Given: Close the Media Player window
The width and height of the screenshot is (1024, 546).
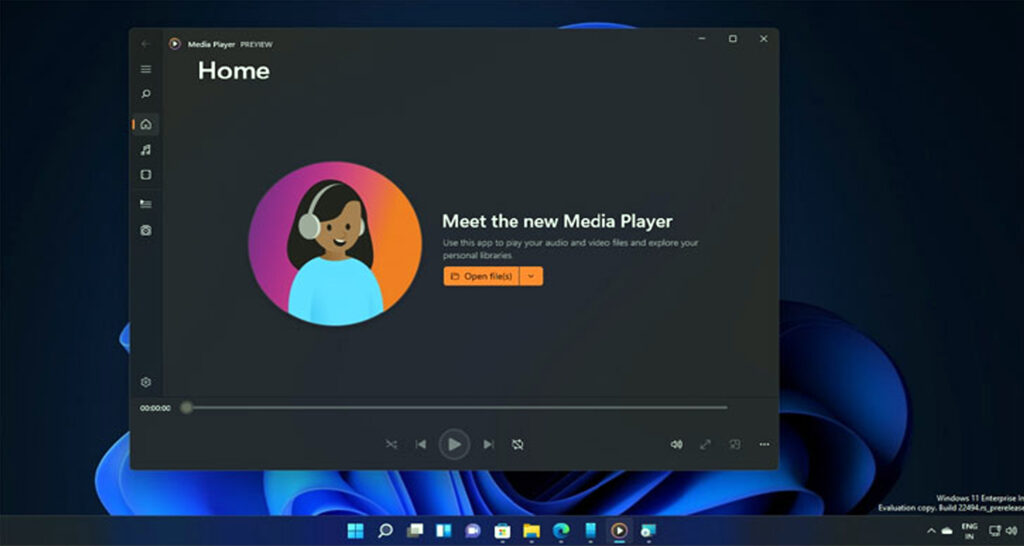Looking at the screenshot, I should (763, 39).
